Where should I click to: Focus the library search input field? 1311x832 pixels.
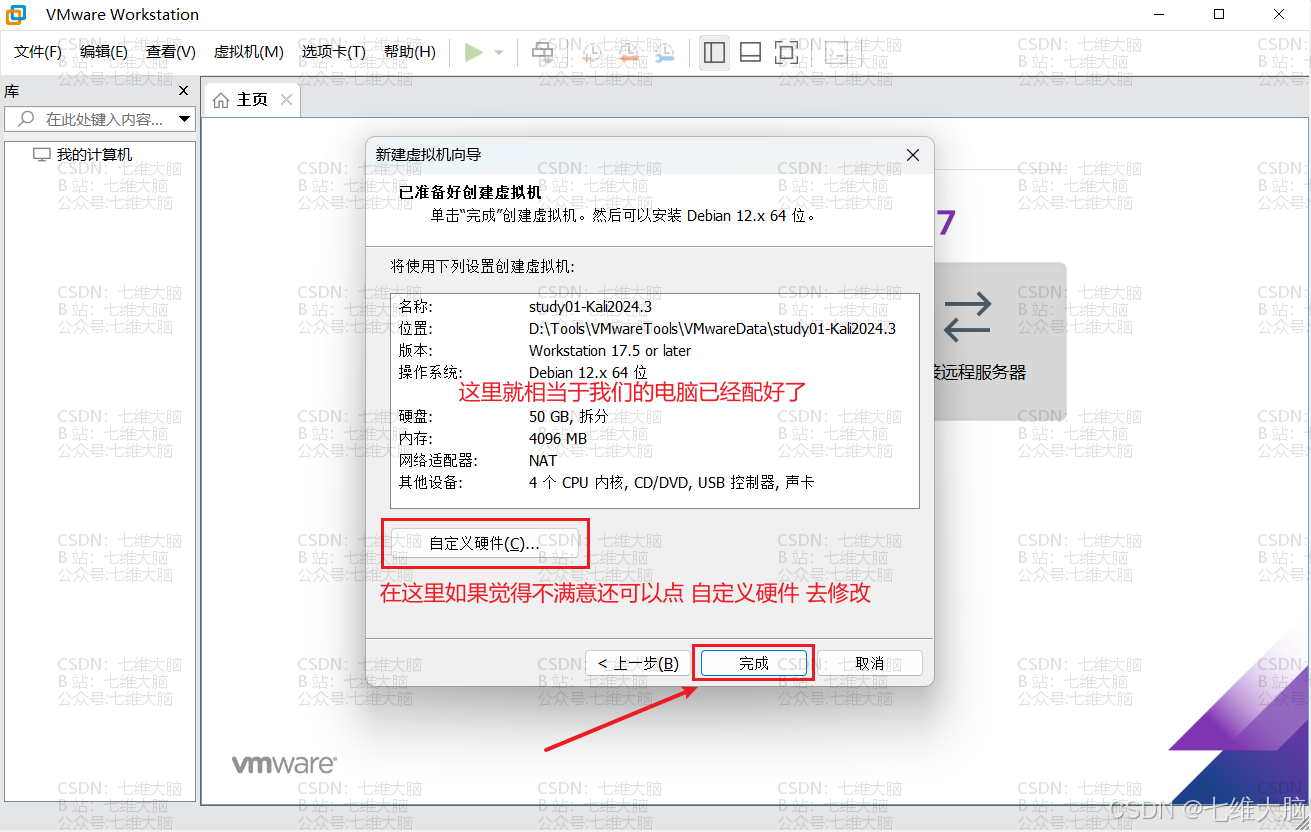[100, 119]
